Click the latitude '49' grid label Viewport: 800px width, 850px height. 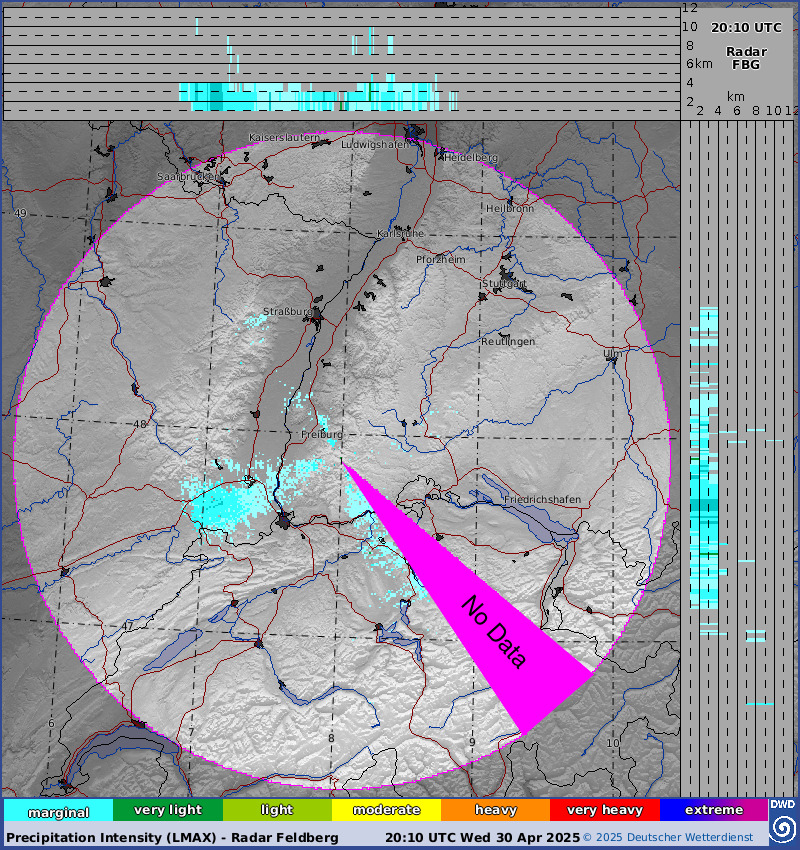21,213
